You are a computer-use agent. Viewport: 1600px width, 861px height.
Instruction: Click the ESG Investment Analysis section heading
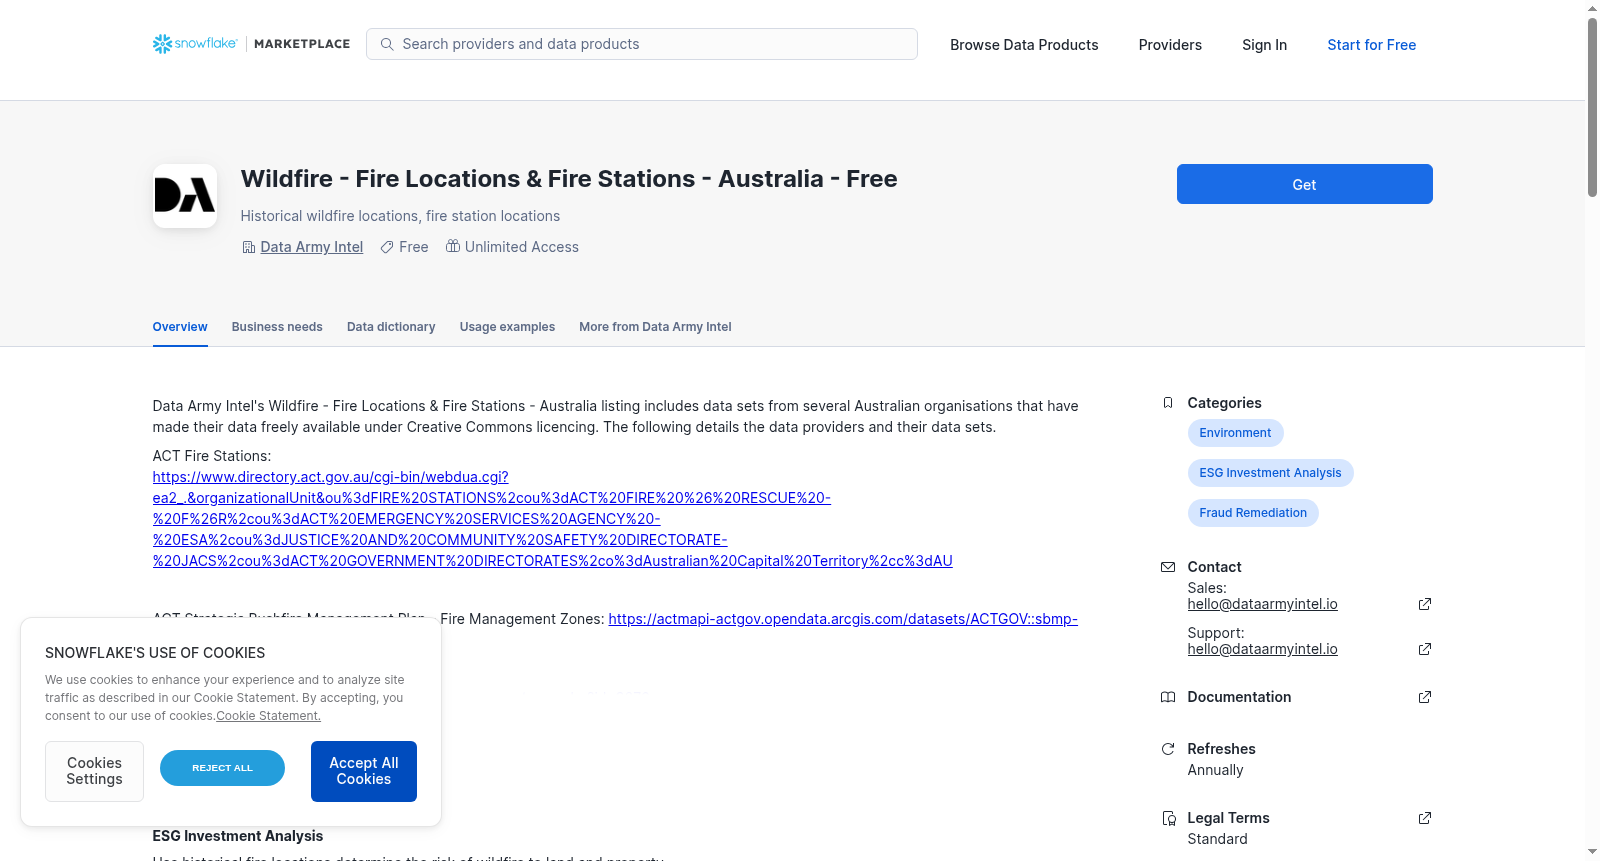click(238, 836)
